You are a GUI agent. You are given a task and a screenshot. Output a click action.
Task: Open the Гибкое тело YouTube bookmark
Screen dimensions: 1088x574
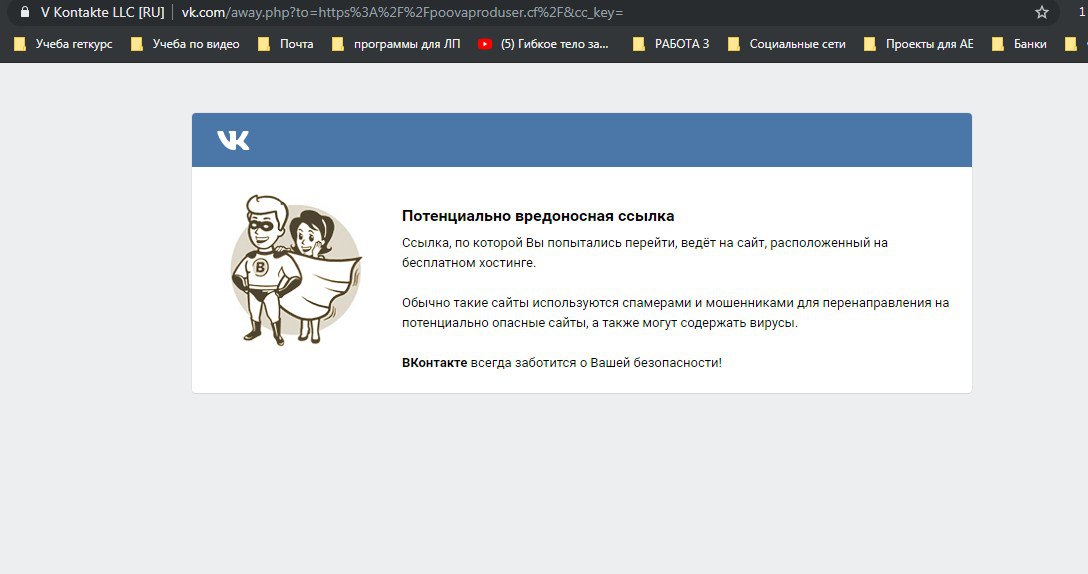click(543, 44)
